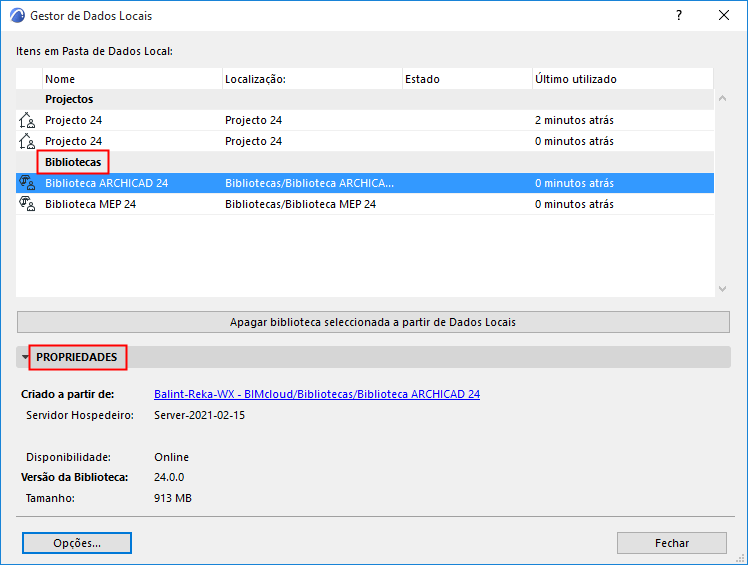This screenshot has height=565, width=748.
Task: Click the 'Tamanho:' label
Action: coord(50,498)
